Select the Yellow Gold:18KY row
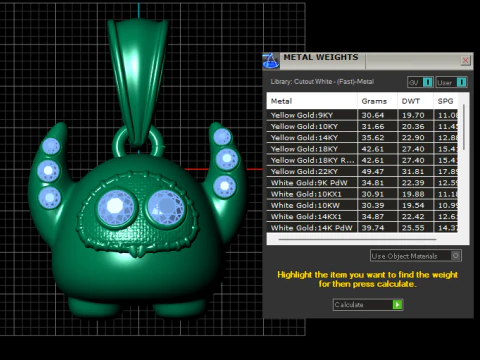Viewport: 480px width, 360px height. [x=362, y=149]
